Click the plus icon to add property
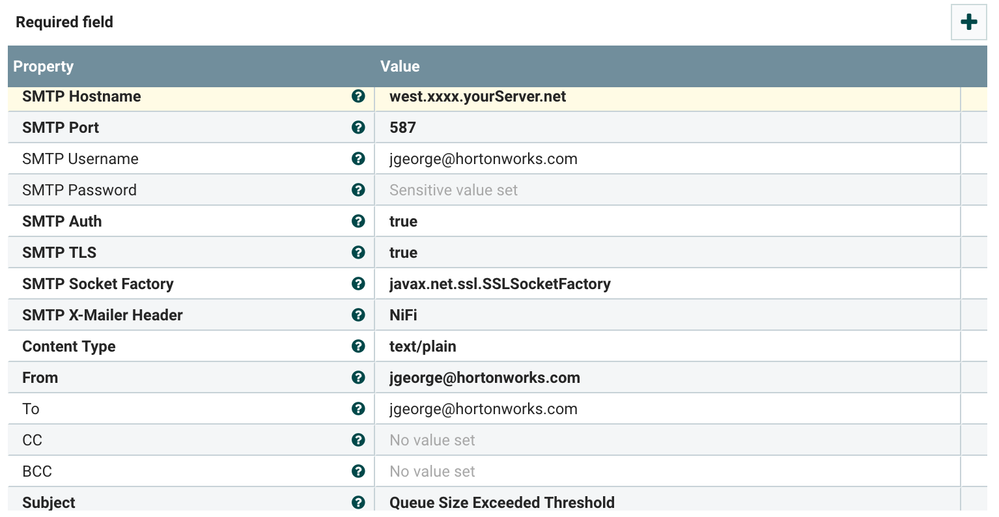The width and height of the screenshot is (999, 517). coord(968,22)
